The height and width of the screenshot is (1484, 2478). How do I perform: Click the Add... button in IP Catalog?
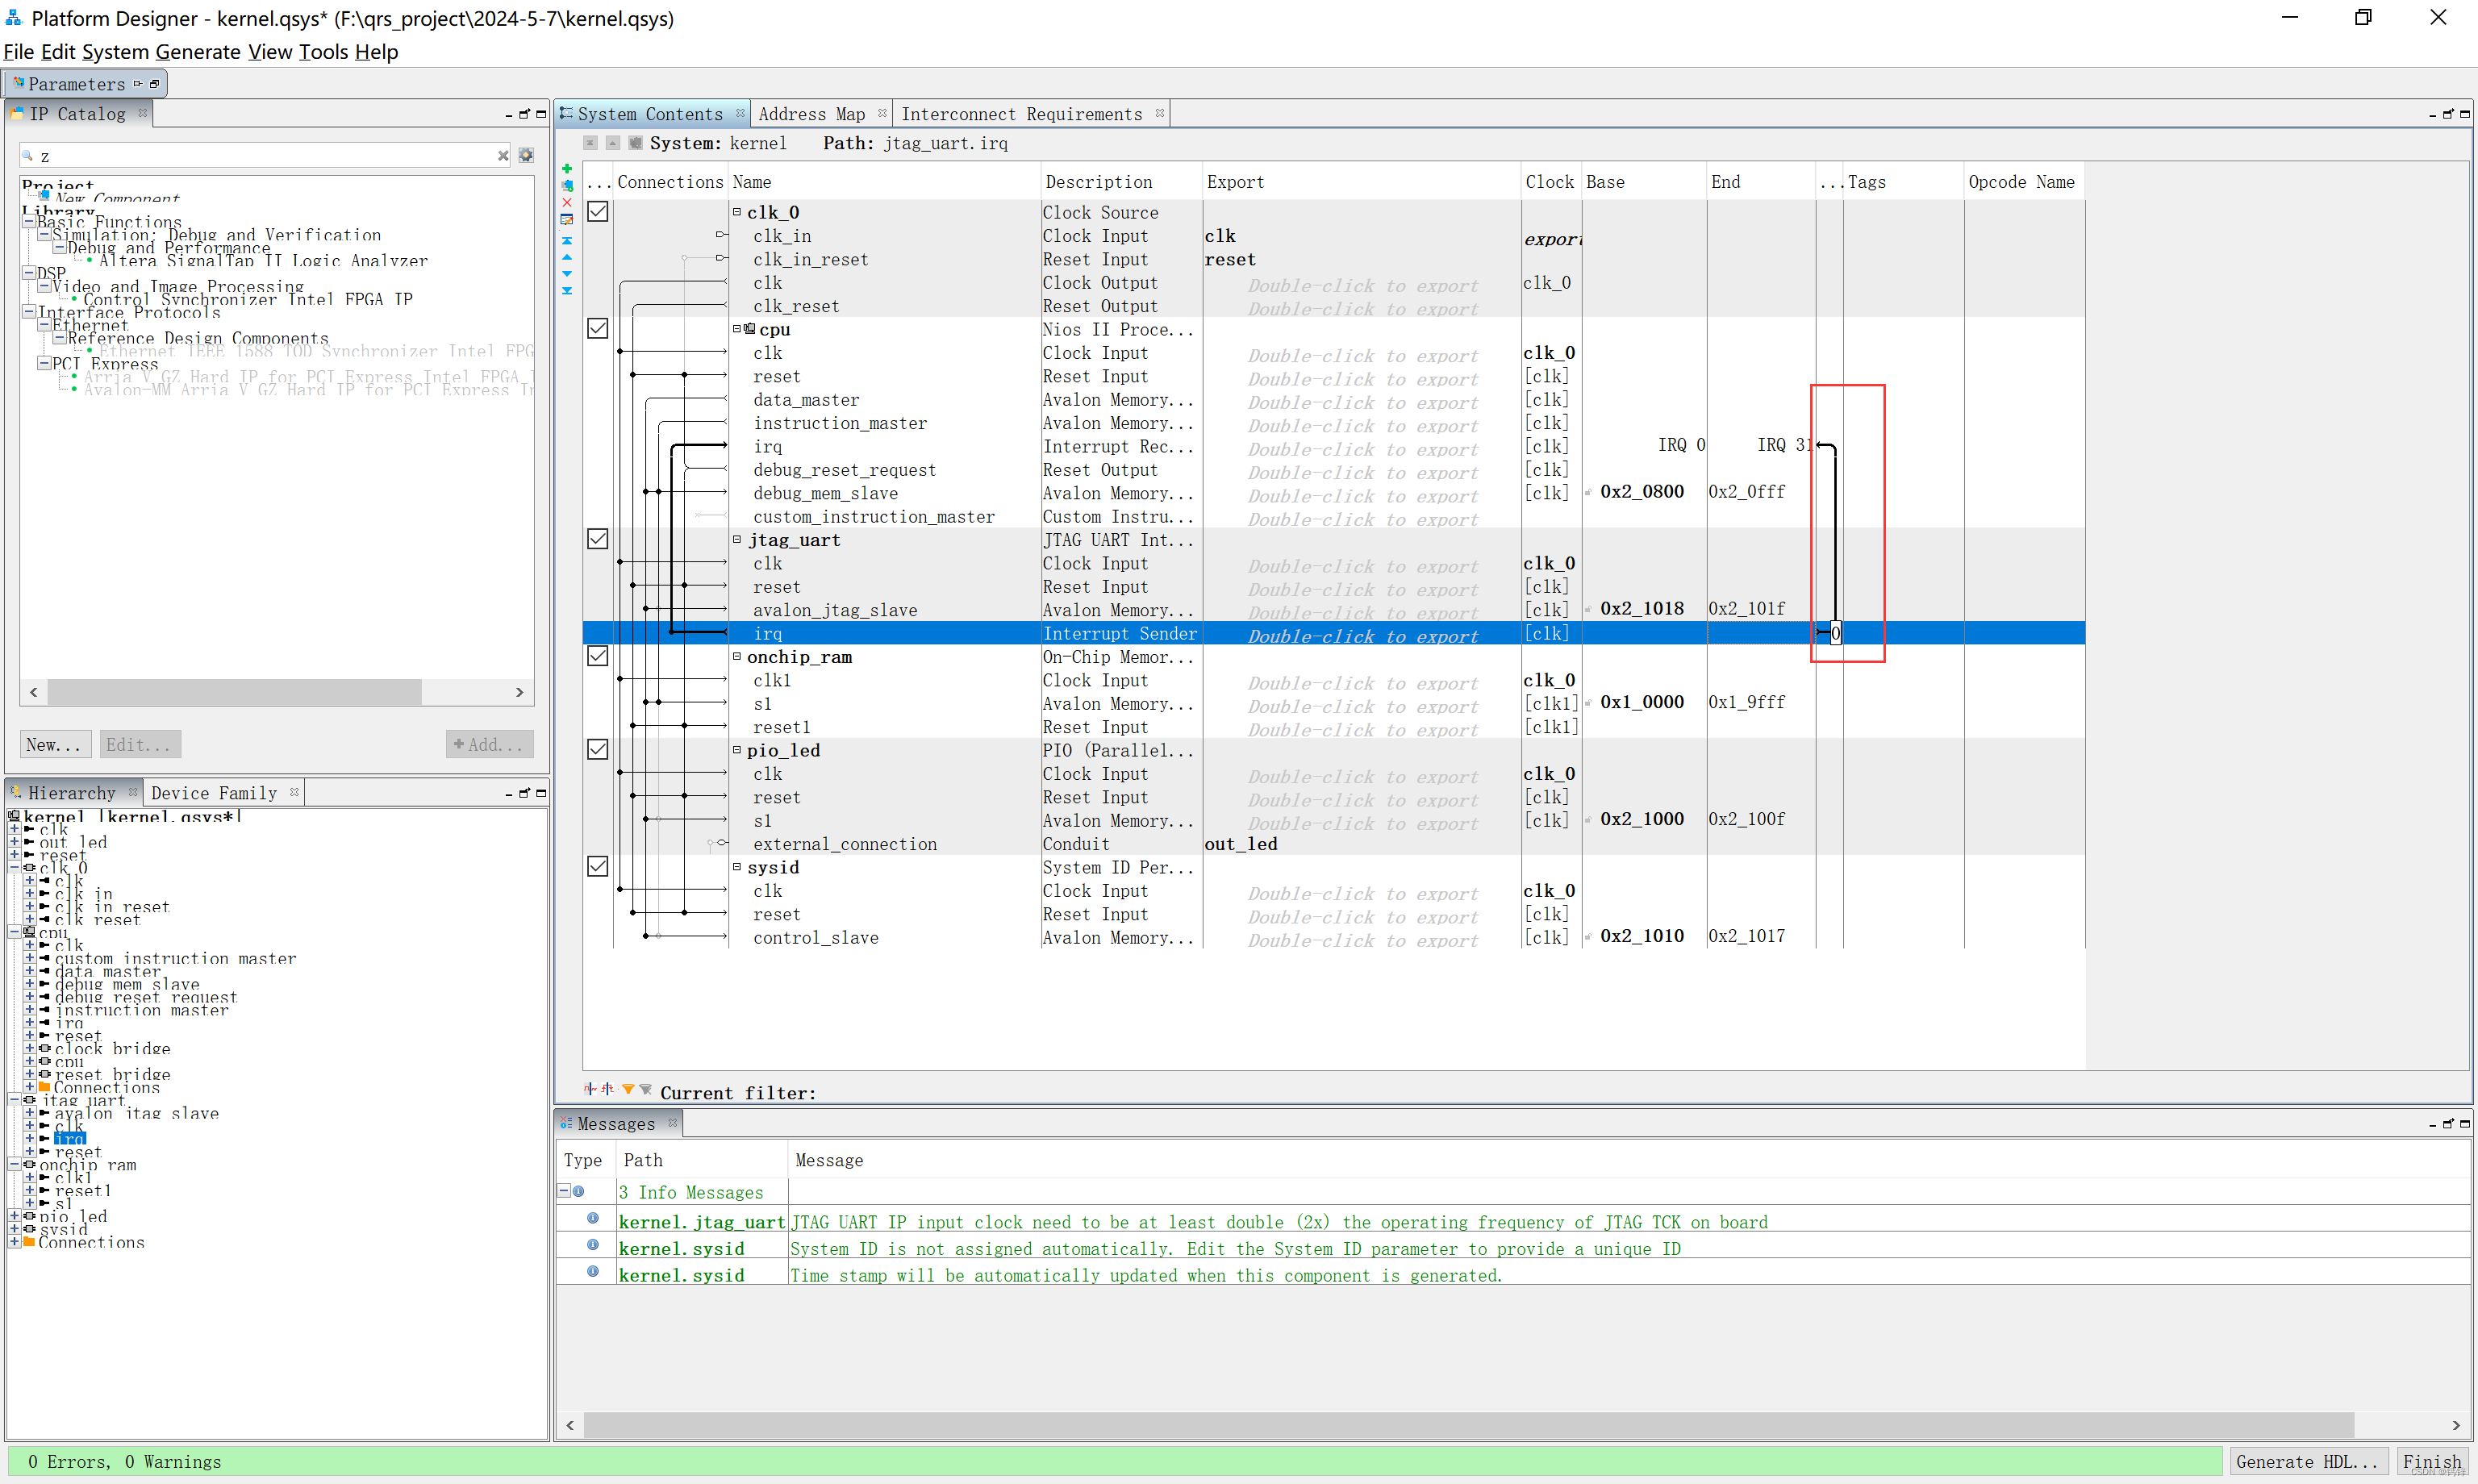coord(489,744)
